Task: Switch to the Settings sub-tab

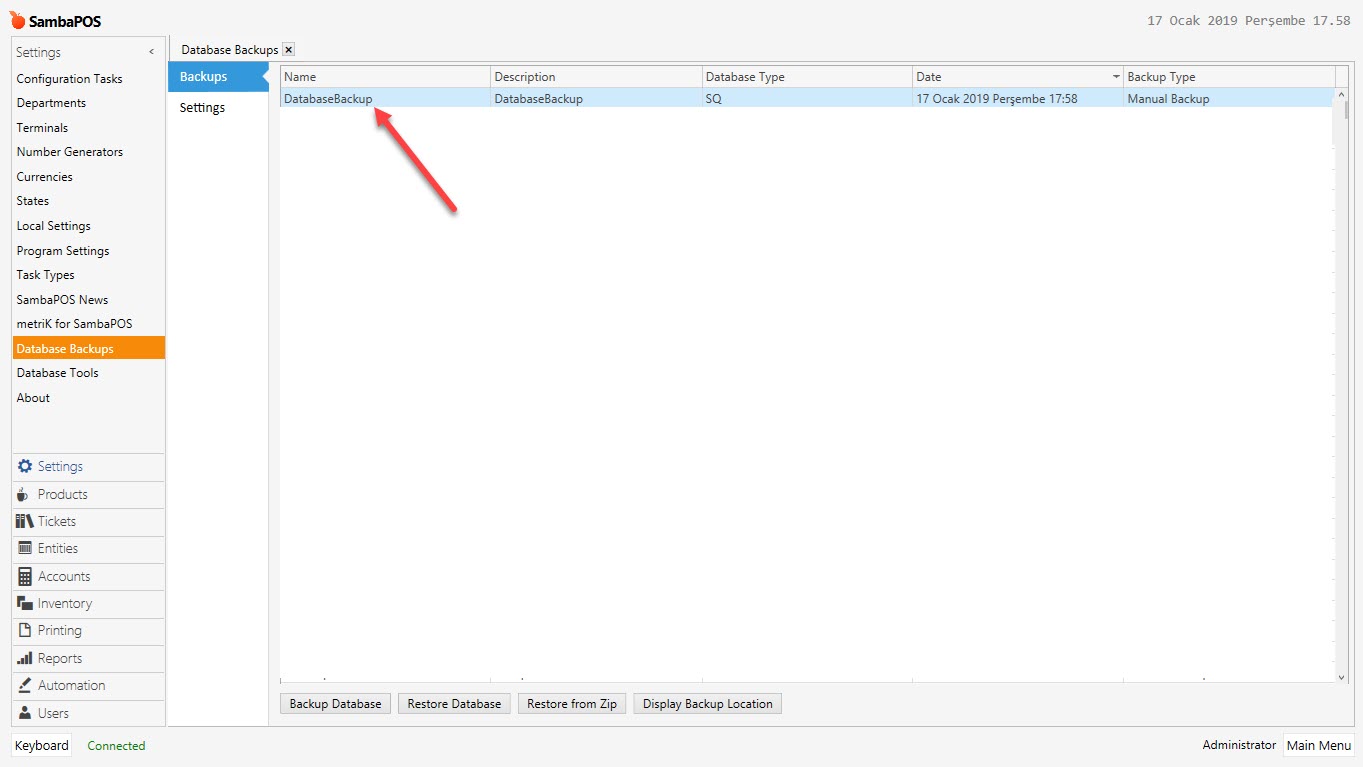Action: [202, 107]
